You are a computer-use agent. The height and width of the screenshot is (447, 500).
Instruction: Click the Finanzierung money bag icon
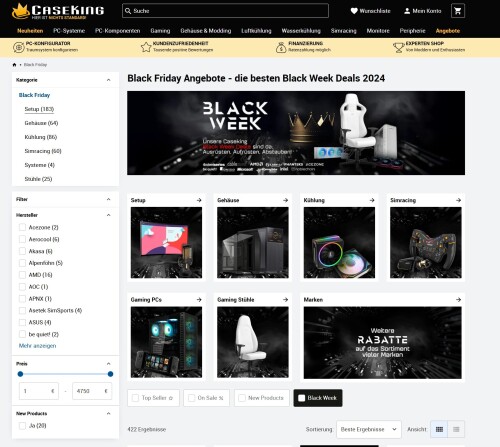(x=281, y=47)
